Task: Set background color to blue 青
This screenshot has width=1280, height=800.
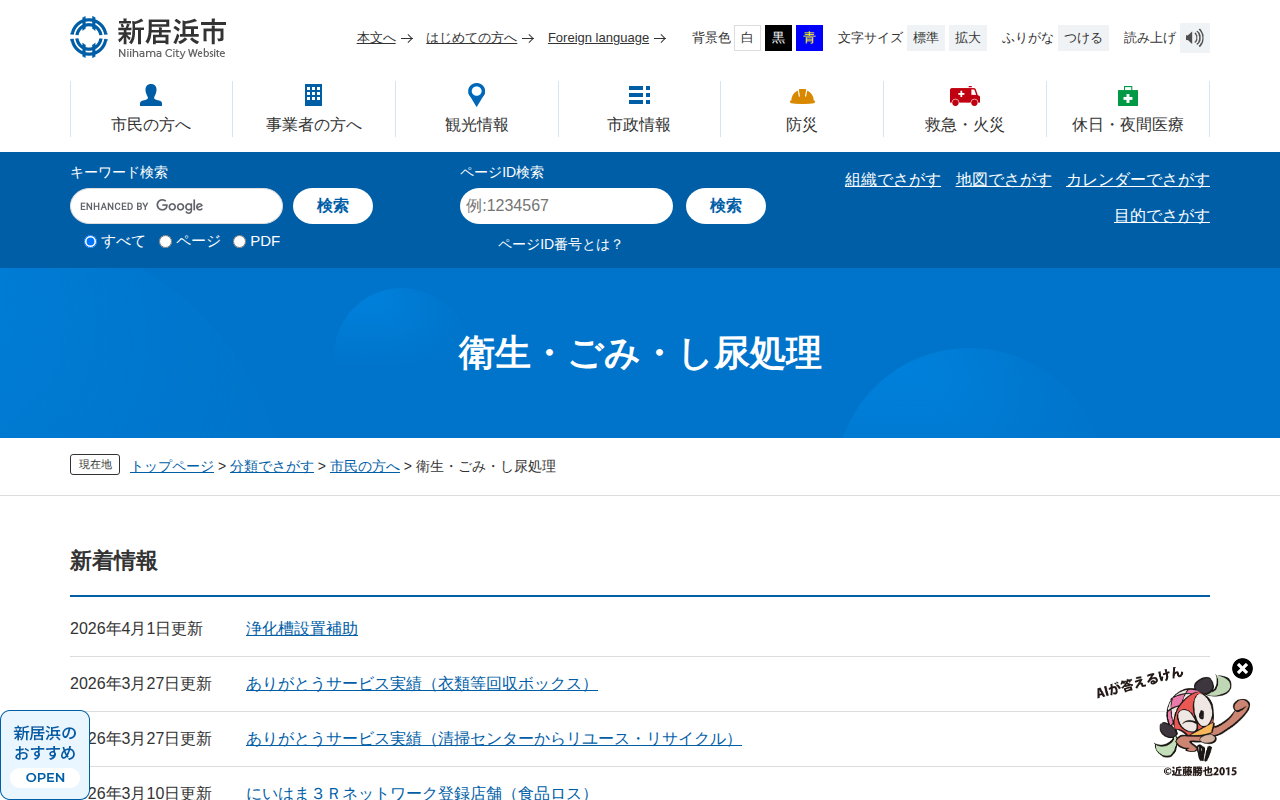Action: [x=809, y=38]
